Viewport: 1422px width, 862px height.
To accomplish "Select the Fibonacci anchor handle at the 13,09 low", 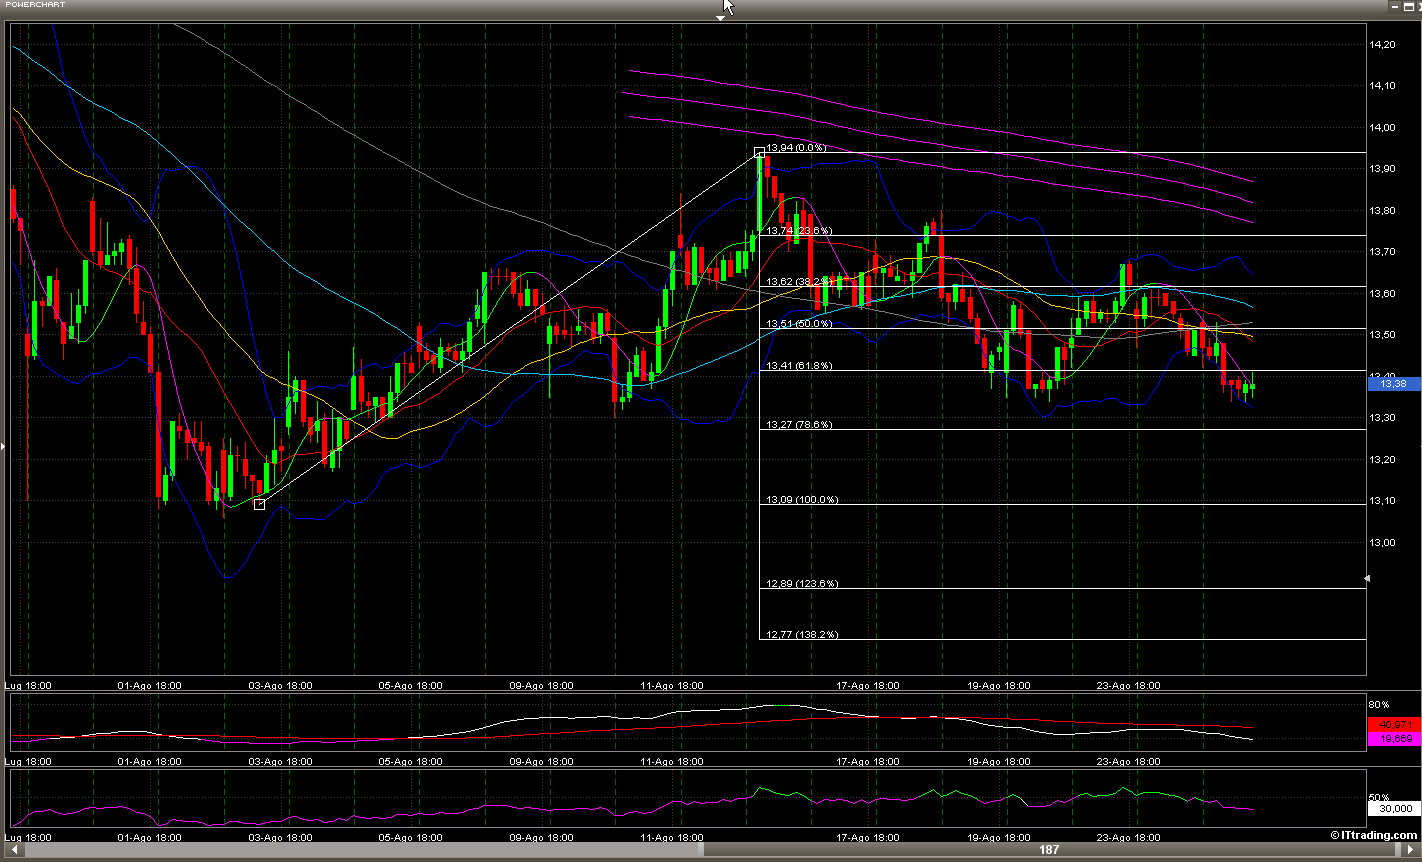I will (x=260, y=504).
